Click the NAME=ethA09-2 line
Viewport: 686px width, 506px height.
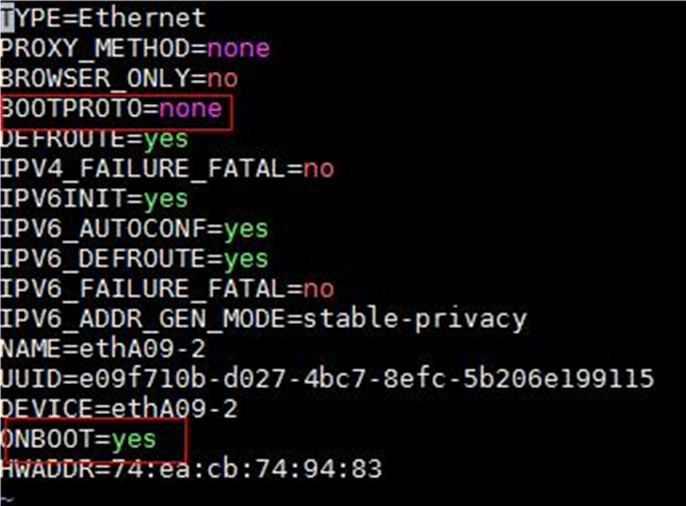(x=103, y=349)
